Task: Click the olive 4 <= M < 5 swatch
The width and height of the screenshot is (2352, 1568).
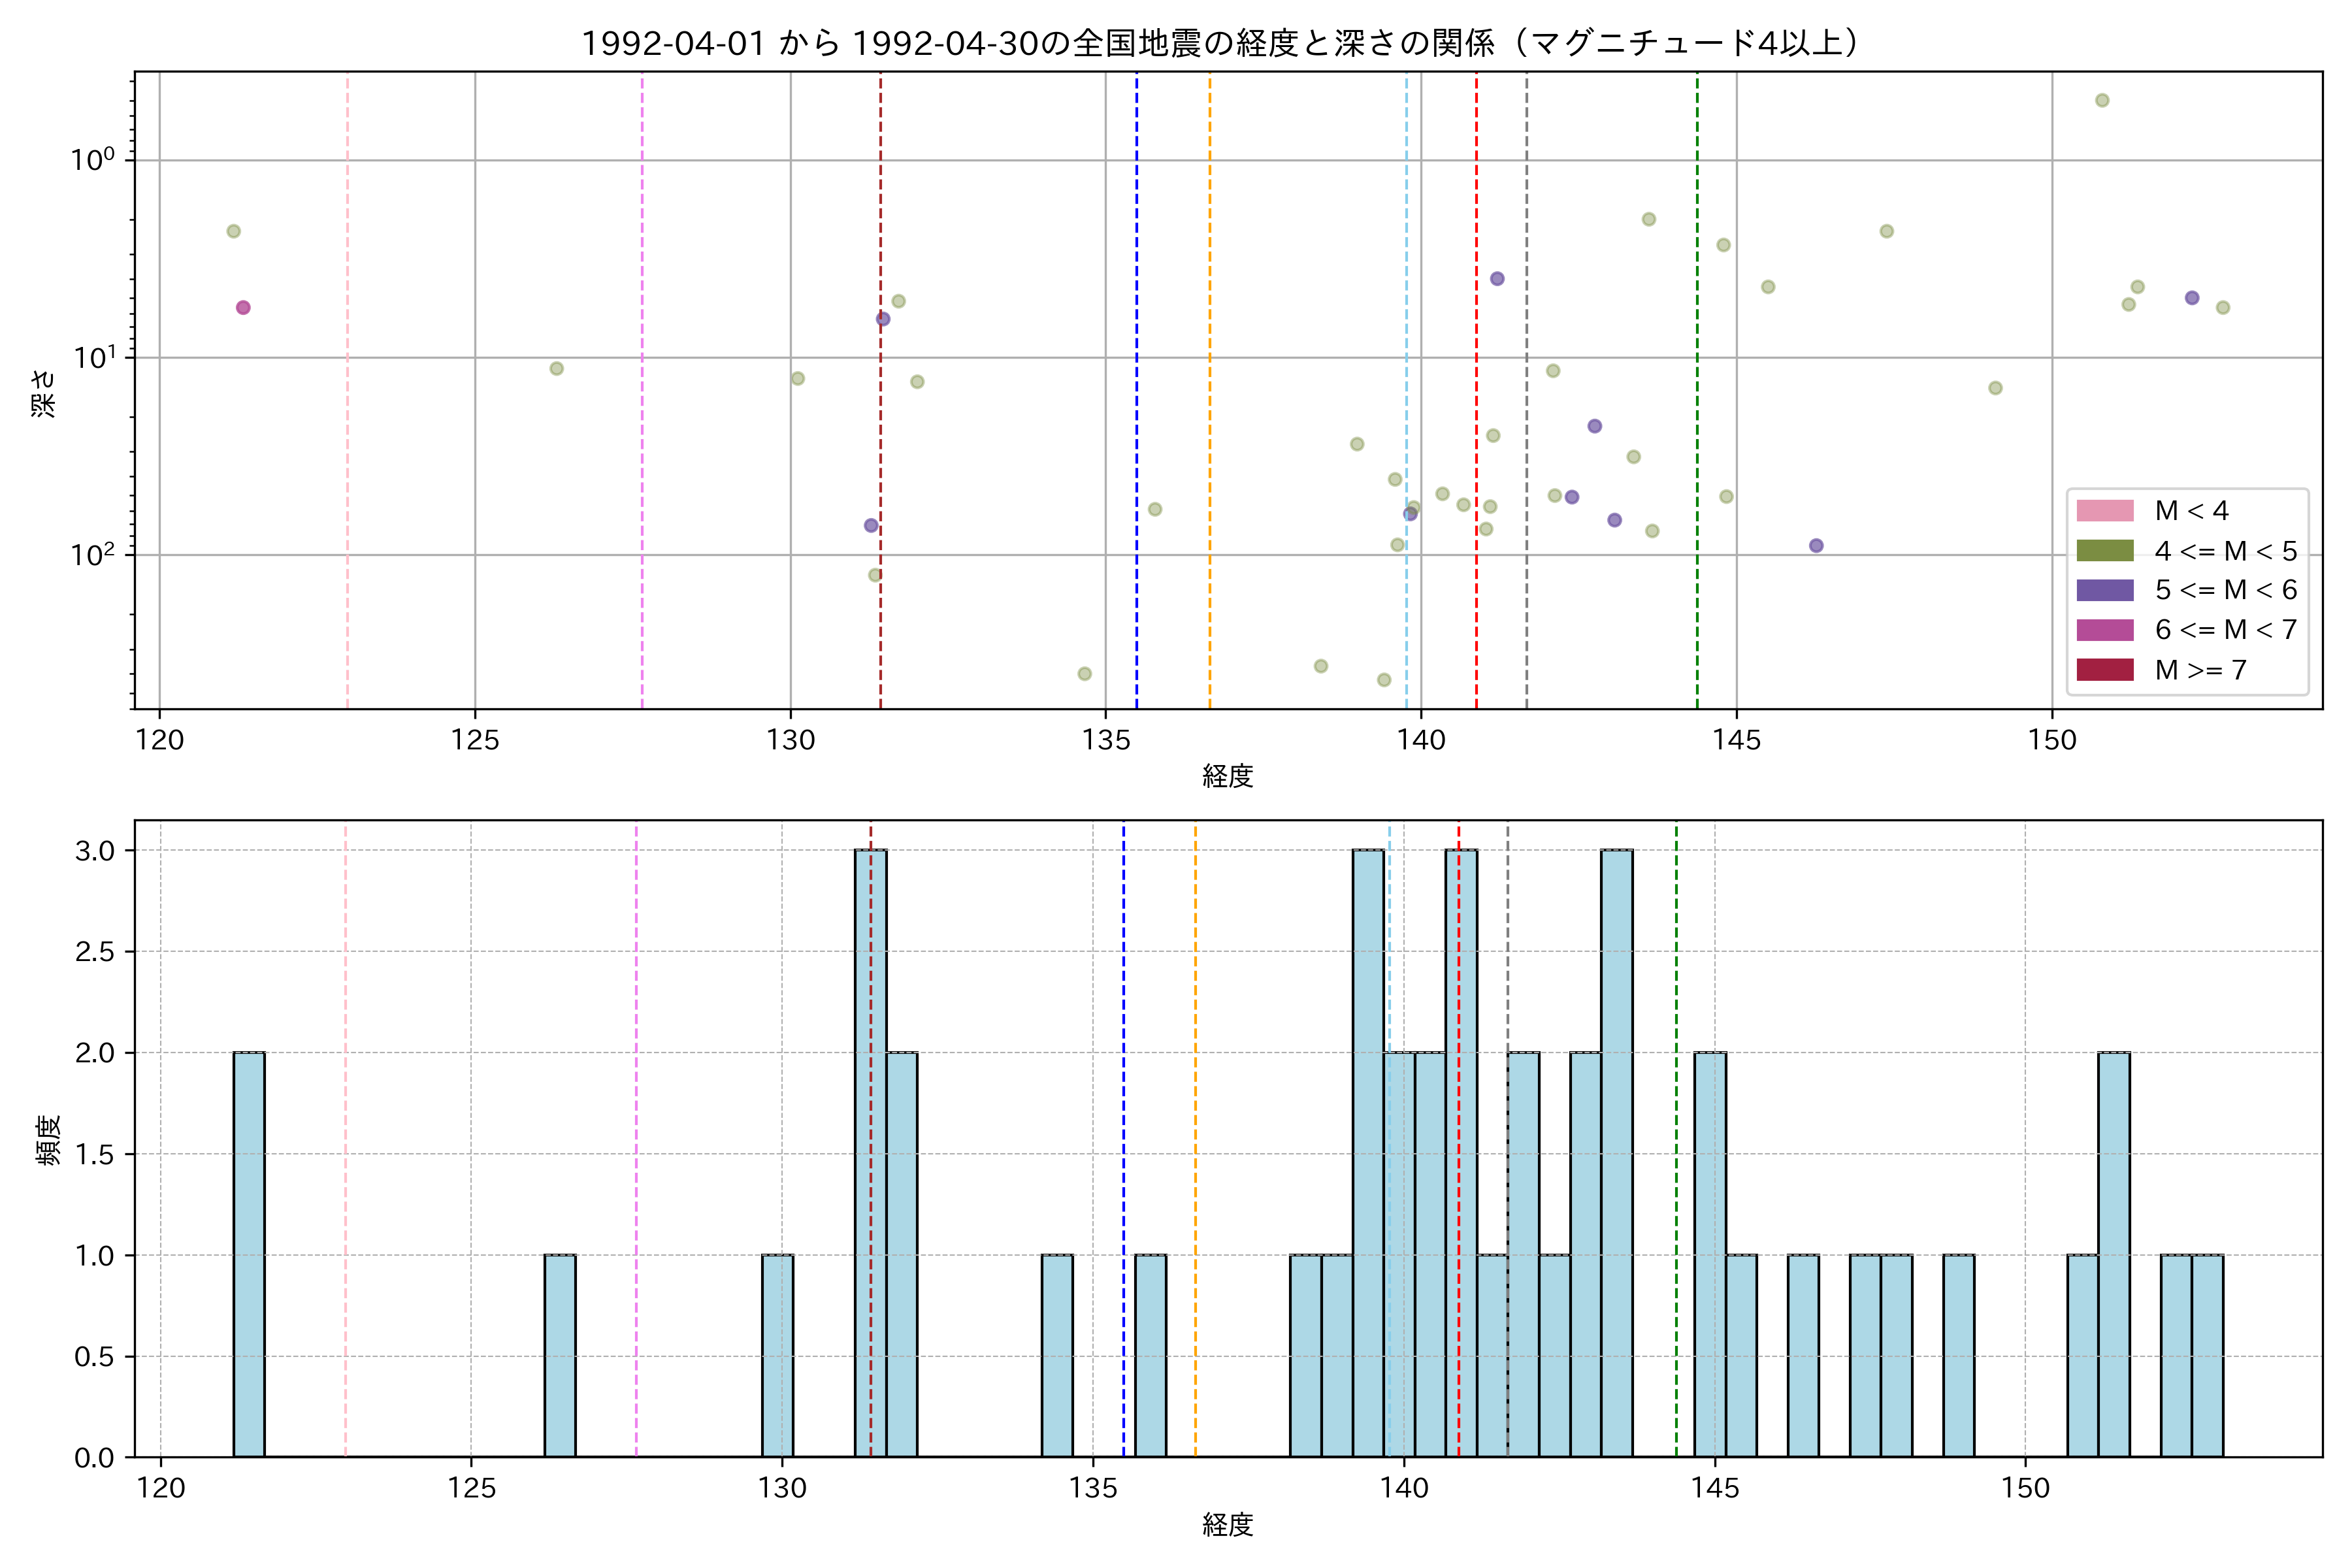Action: [x=2104, y=551]
